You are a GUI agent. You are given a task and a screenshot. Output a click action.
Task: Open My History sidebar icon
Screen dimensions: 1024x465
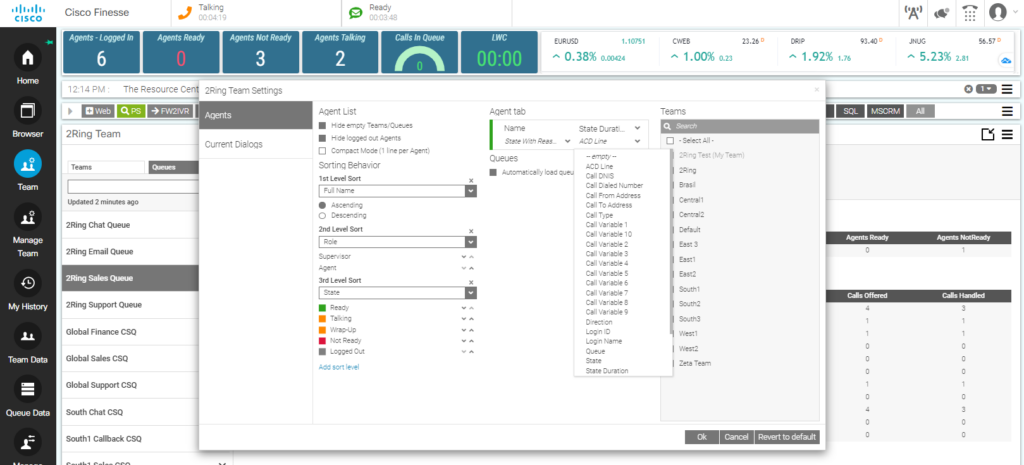point(27,283)
